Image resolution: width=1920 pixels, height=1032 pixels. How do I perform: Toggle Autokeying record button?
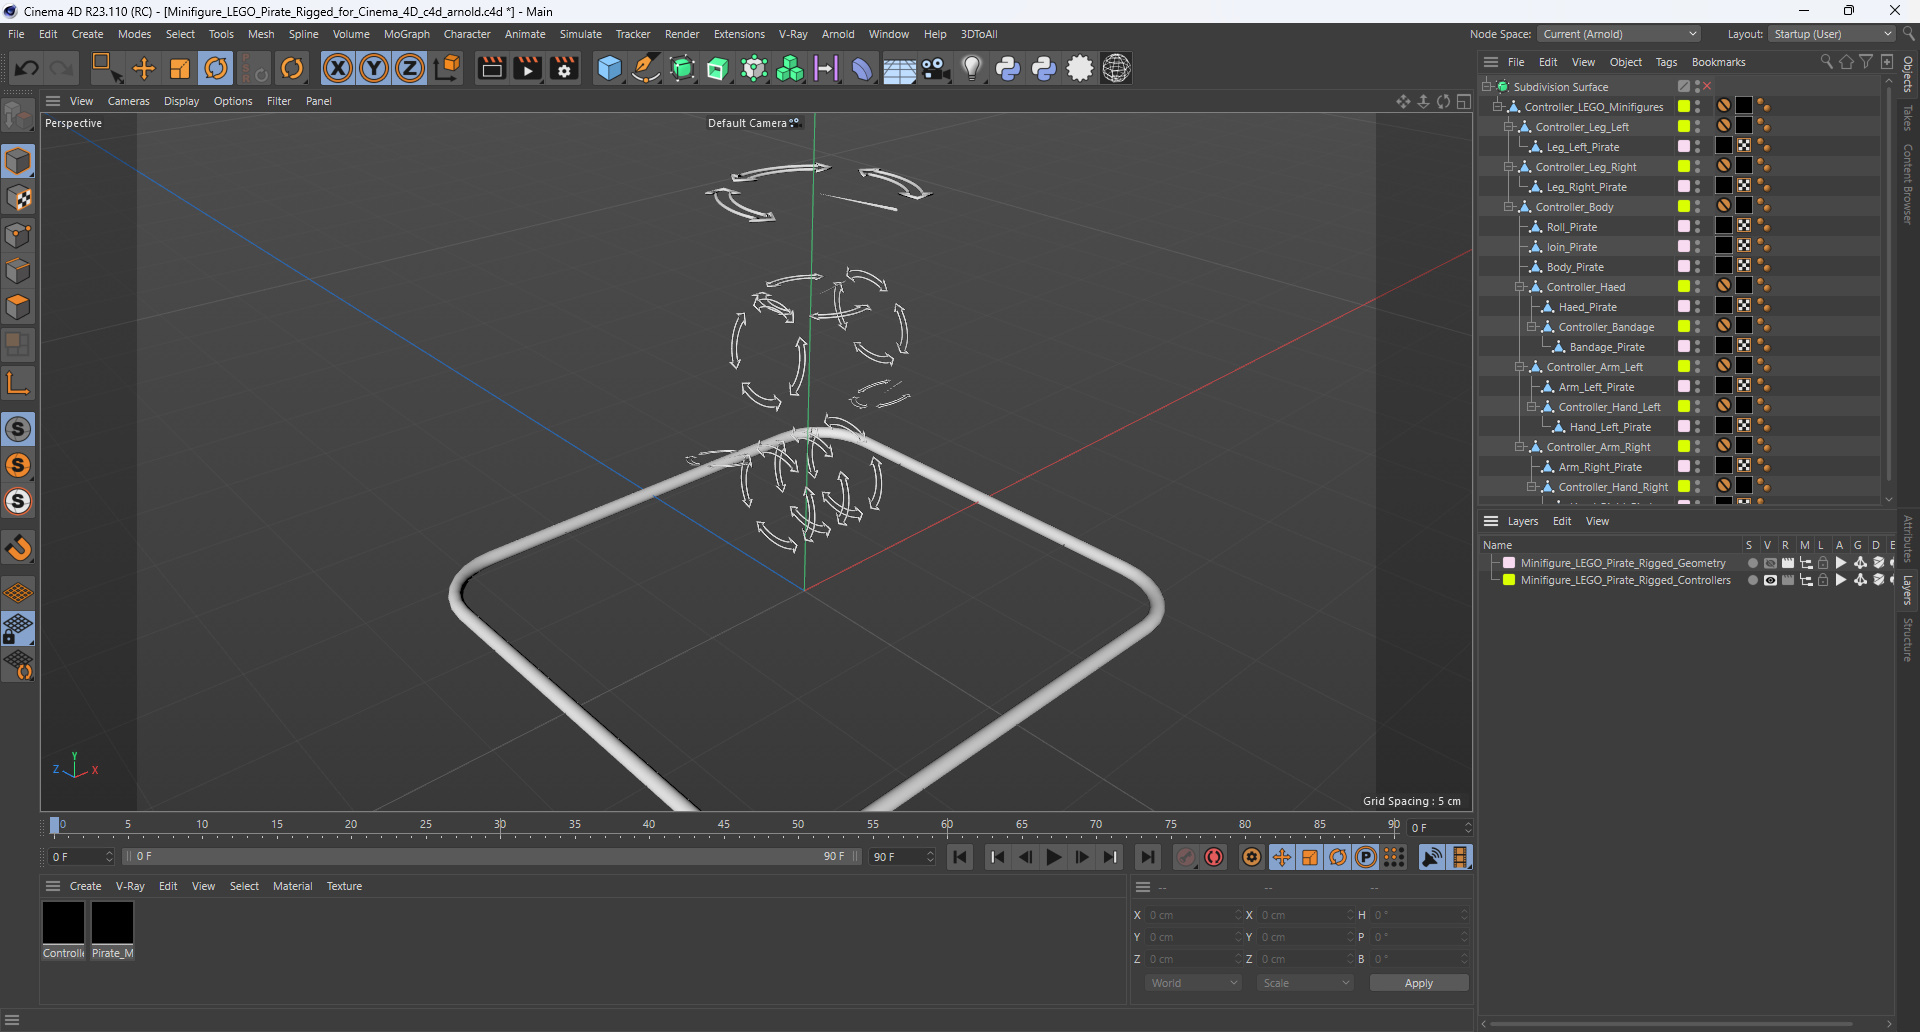(1214, 857)
